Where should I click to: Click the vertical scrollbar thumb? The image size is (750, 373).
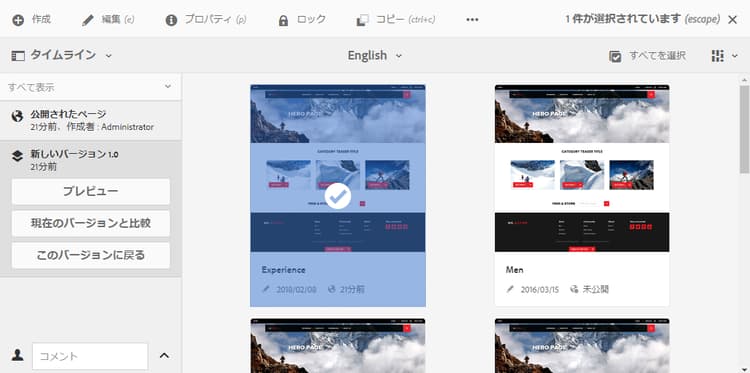point(744,129)
